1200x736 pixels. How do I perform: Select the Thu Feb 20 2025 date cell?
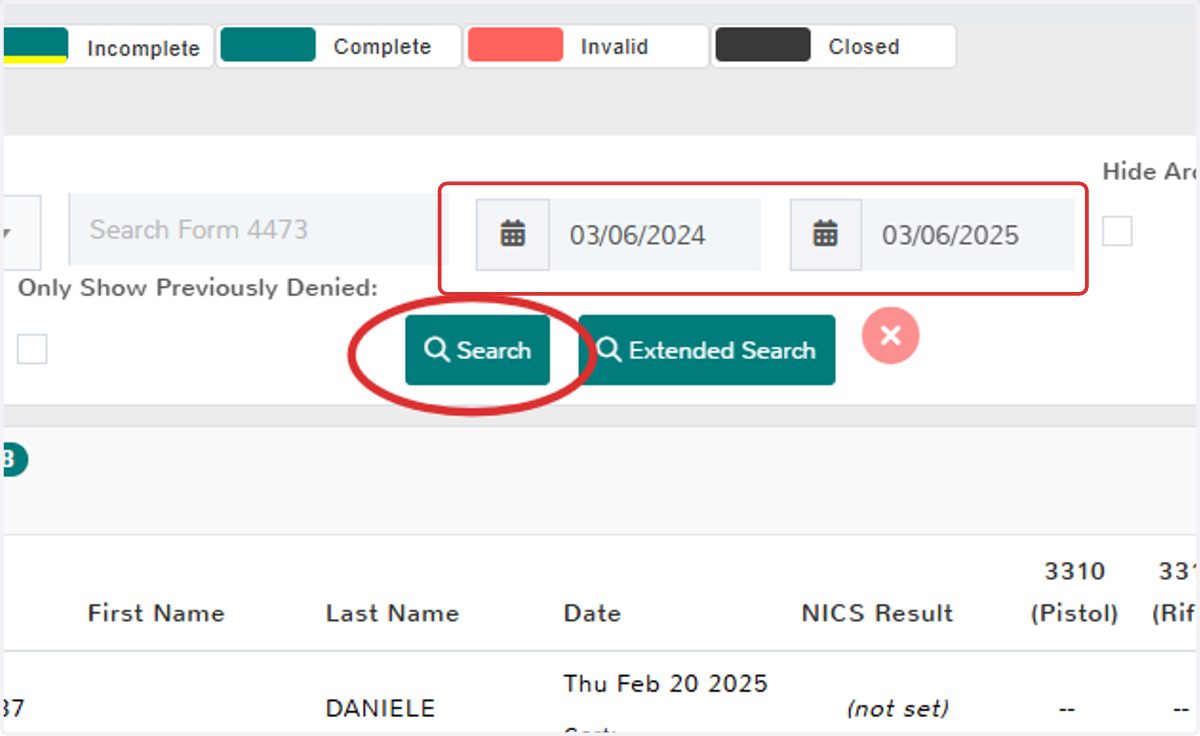point(666,684)
